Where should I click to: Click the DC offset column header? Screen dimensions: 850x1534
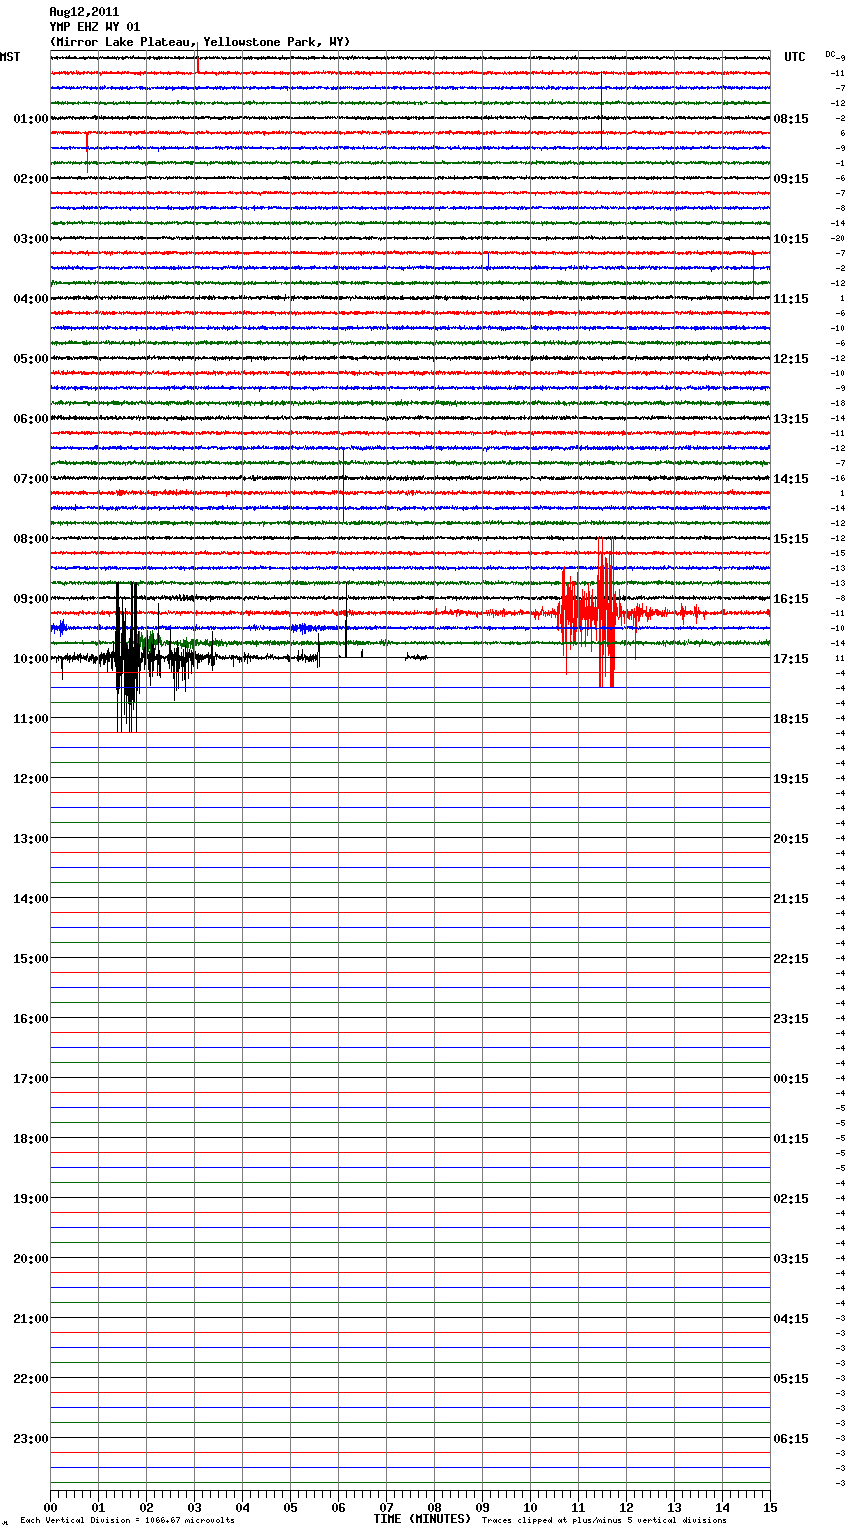tap(832, 54)
